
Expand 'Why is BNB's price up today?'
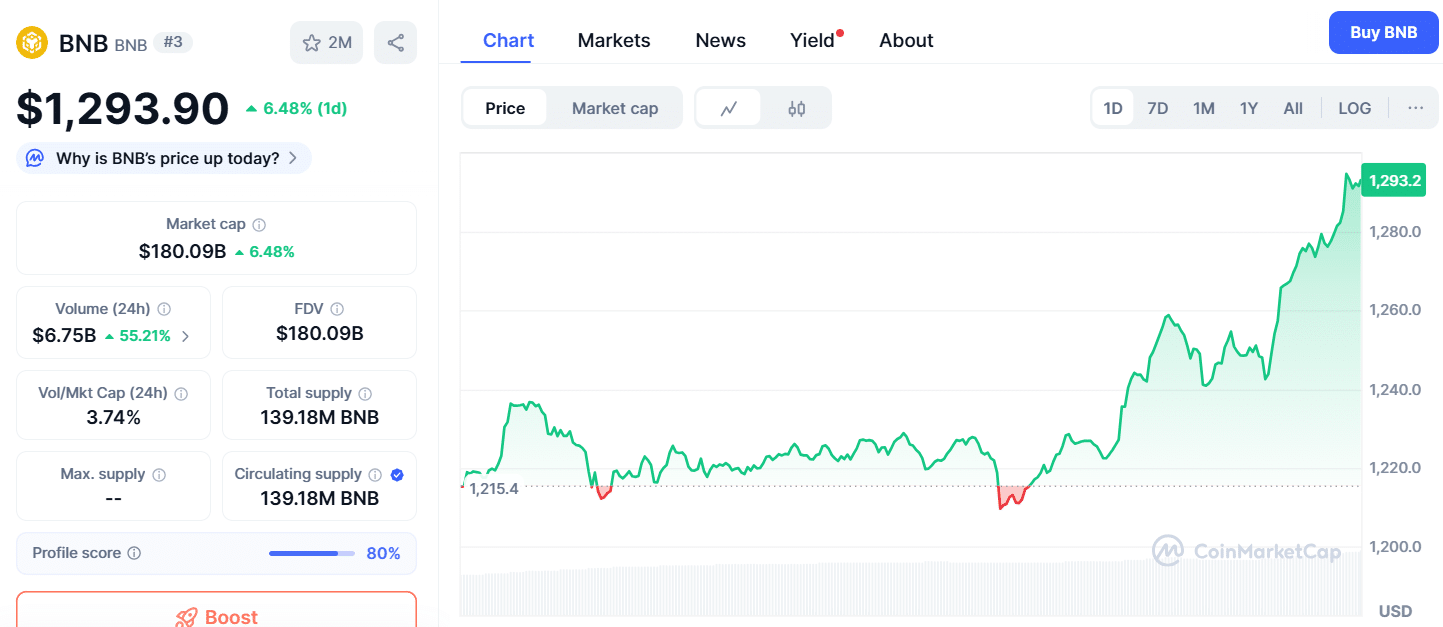click(164, 158)
